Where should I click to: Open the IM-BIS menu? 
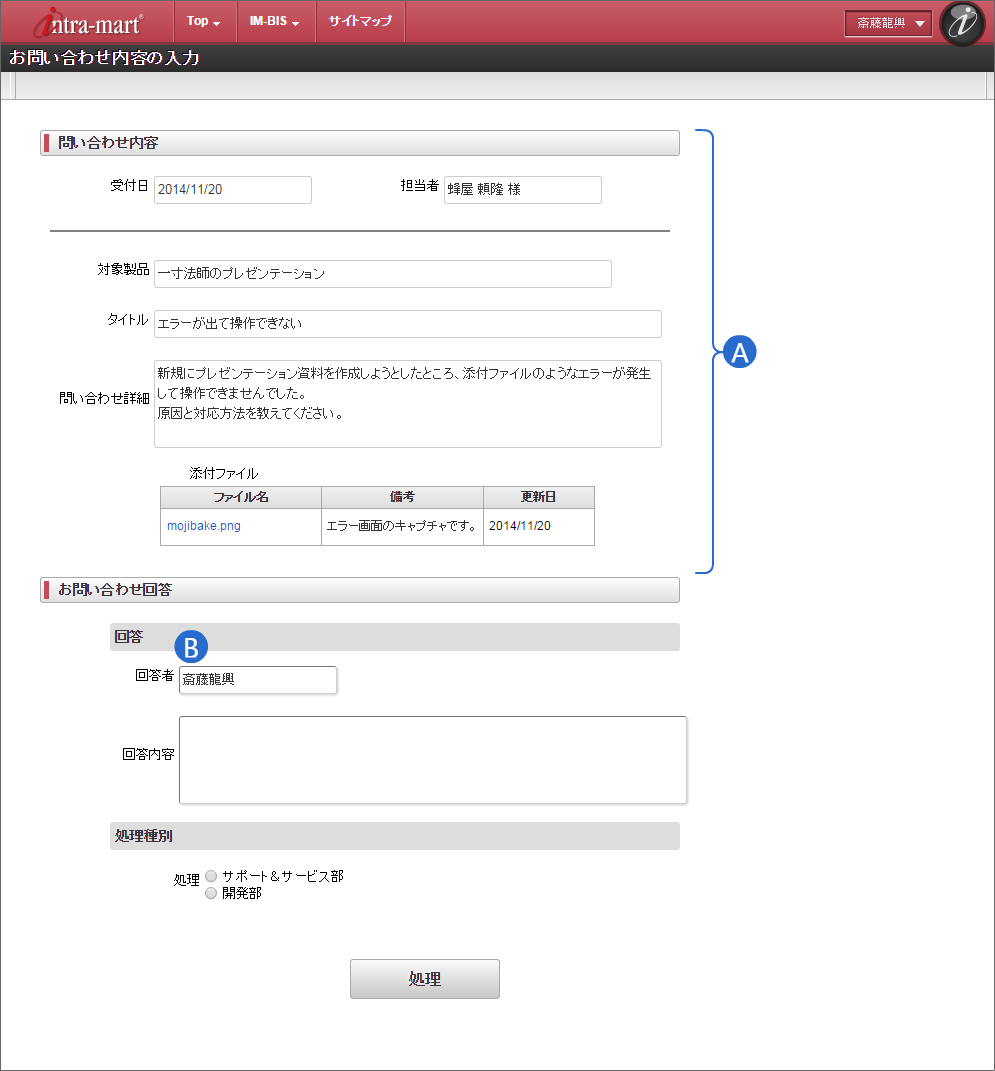pos(275,21)
